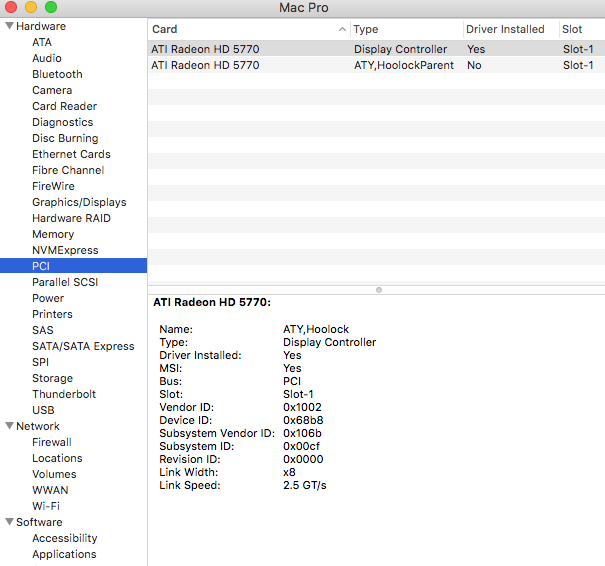
Task: Select Power in the sidebar
Action: point(48,298)
